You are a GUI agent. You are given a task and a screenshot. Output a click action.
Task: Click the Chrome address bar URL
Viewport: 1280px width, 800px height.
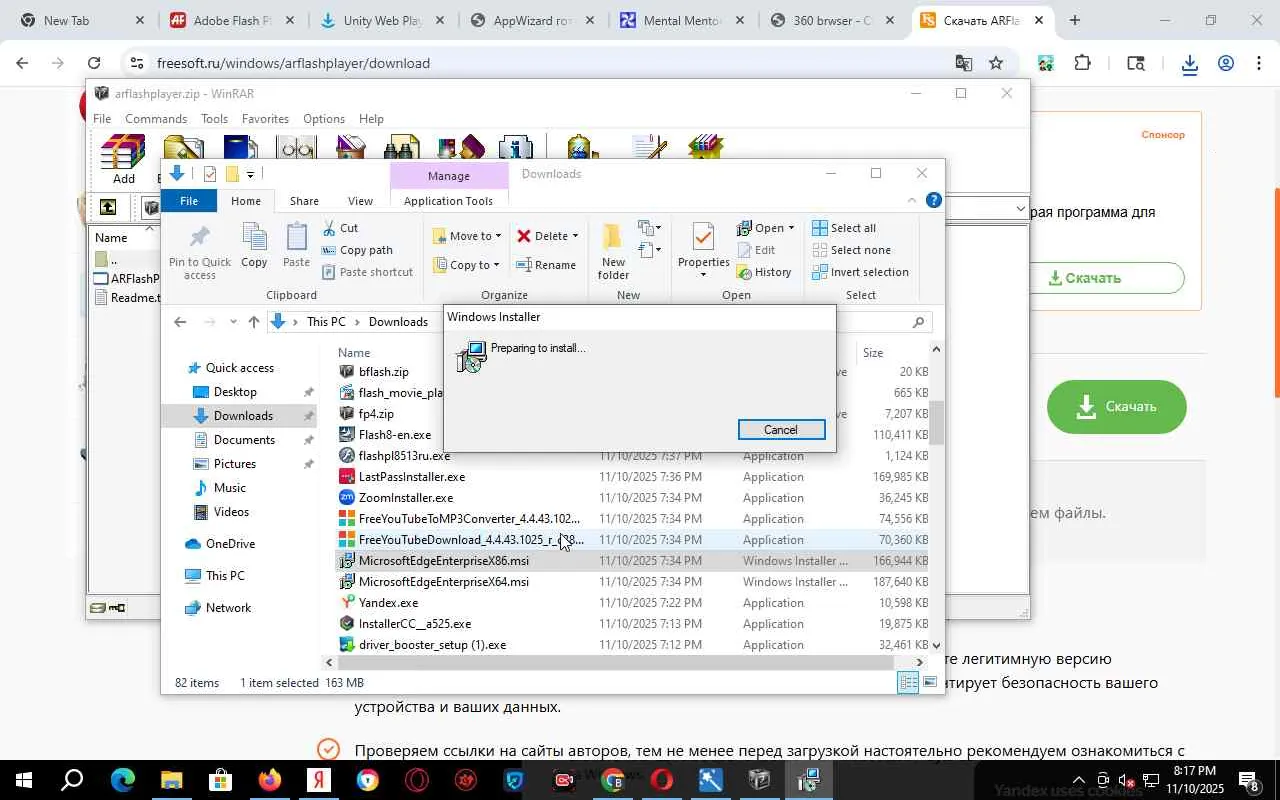pyautogui.click(x=293, y=63)
